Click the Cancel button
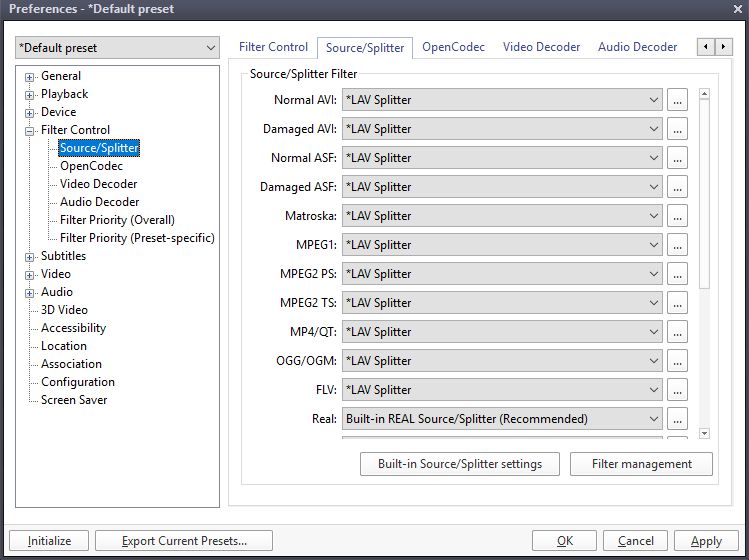Viewport: 749px width, 560px height. click(635, 541)
